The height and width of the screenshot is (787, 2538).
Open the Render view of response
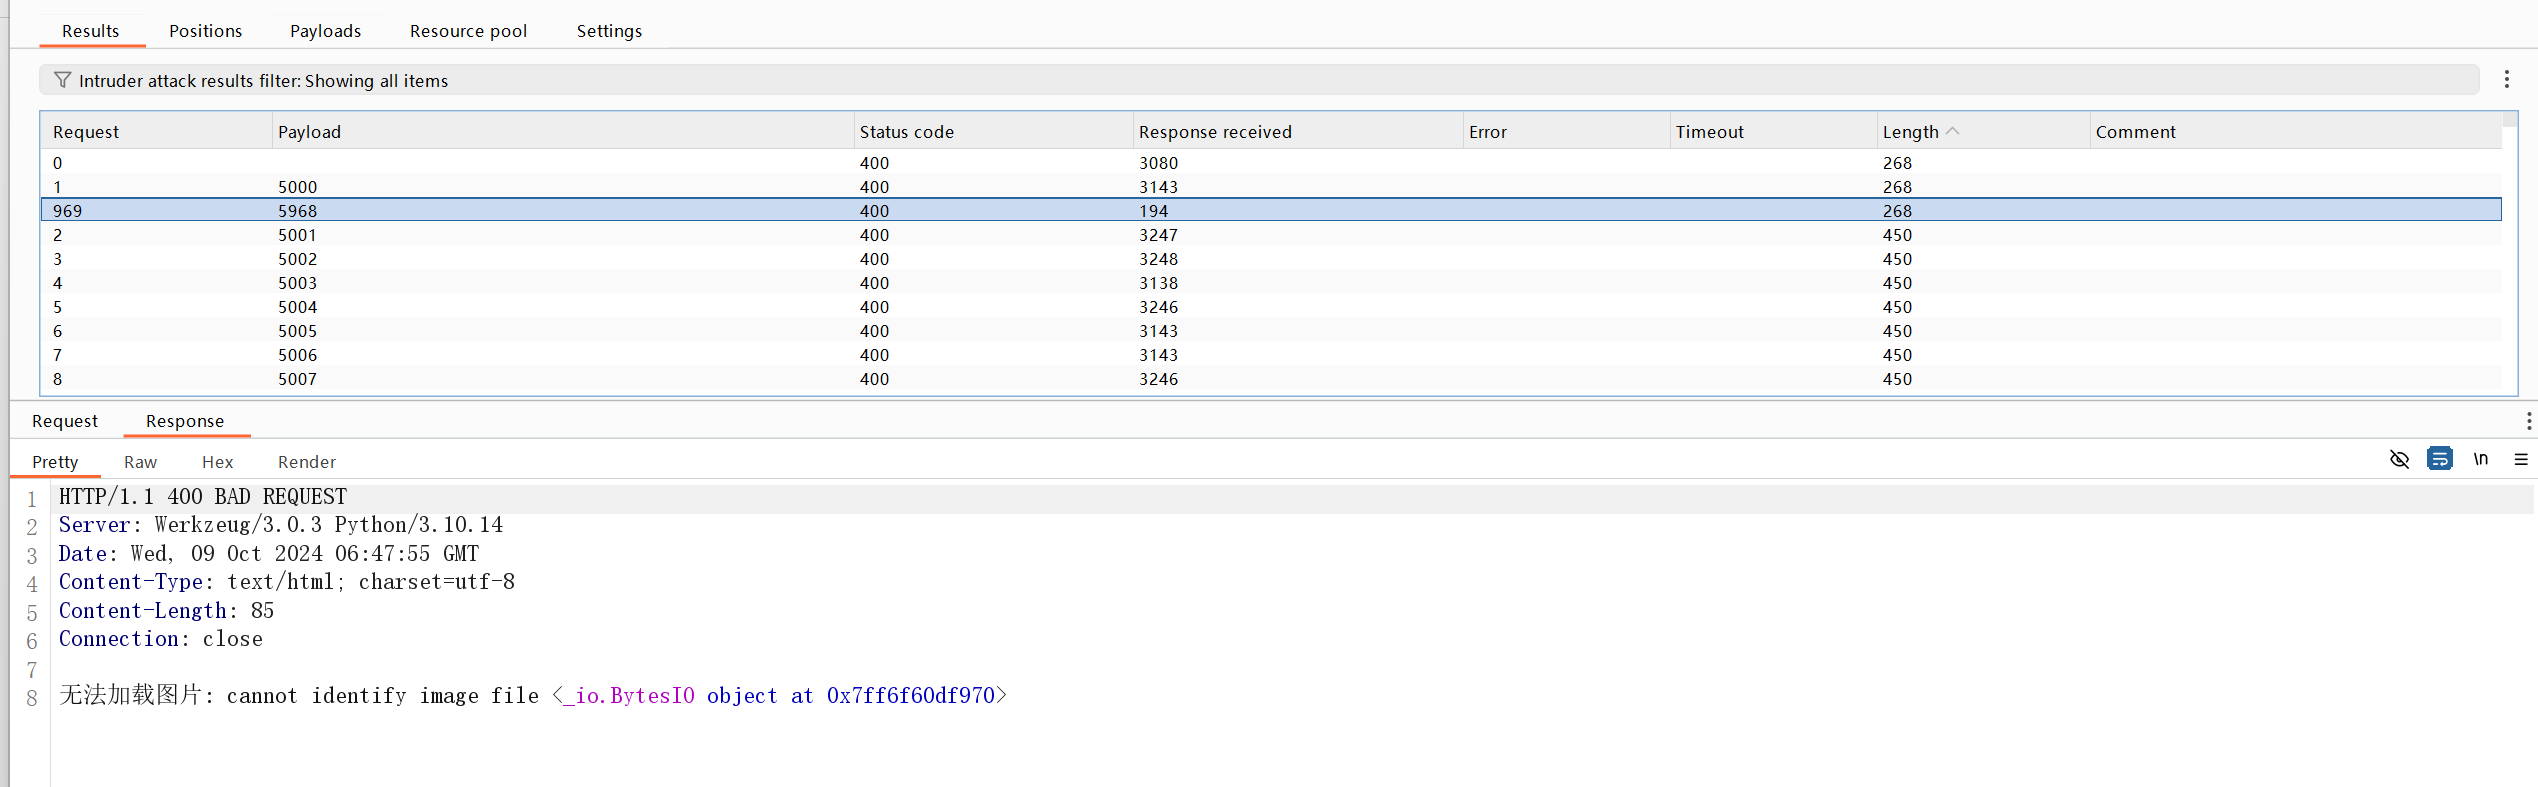306,462
